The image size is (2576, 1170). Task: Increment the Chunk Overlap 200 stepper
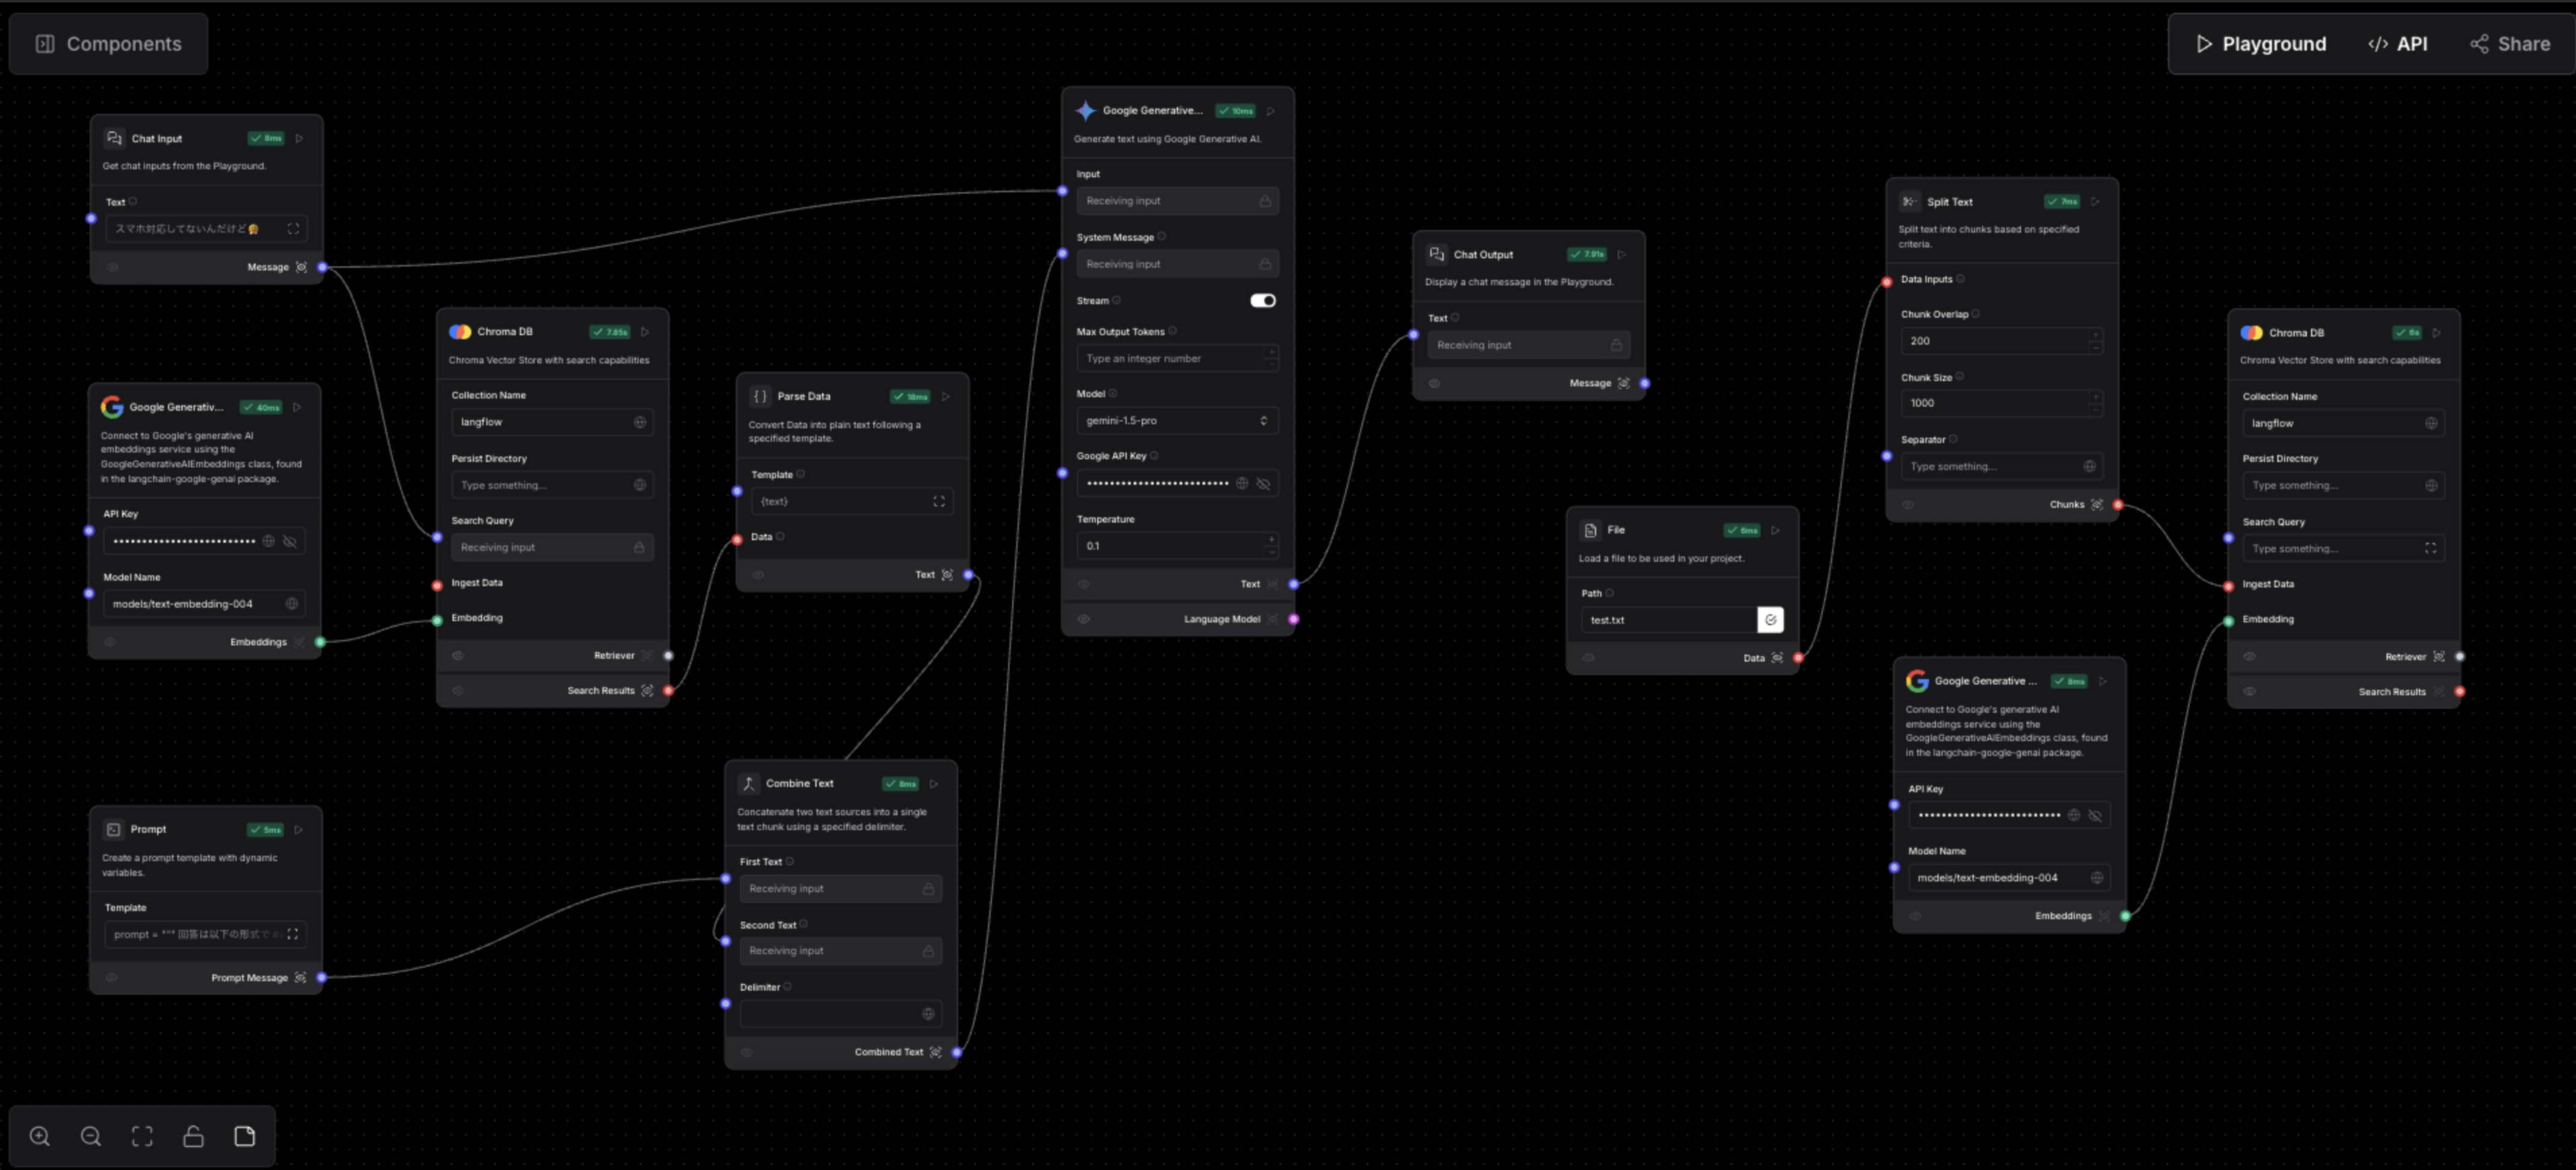[x=2095, y=335]
